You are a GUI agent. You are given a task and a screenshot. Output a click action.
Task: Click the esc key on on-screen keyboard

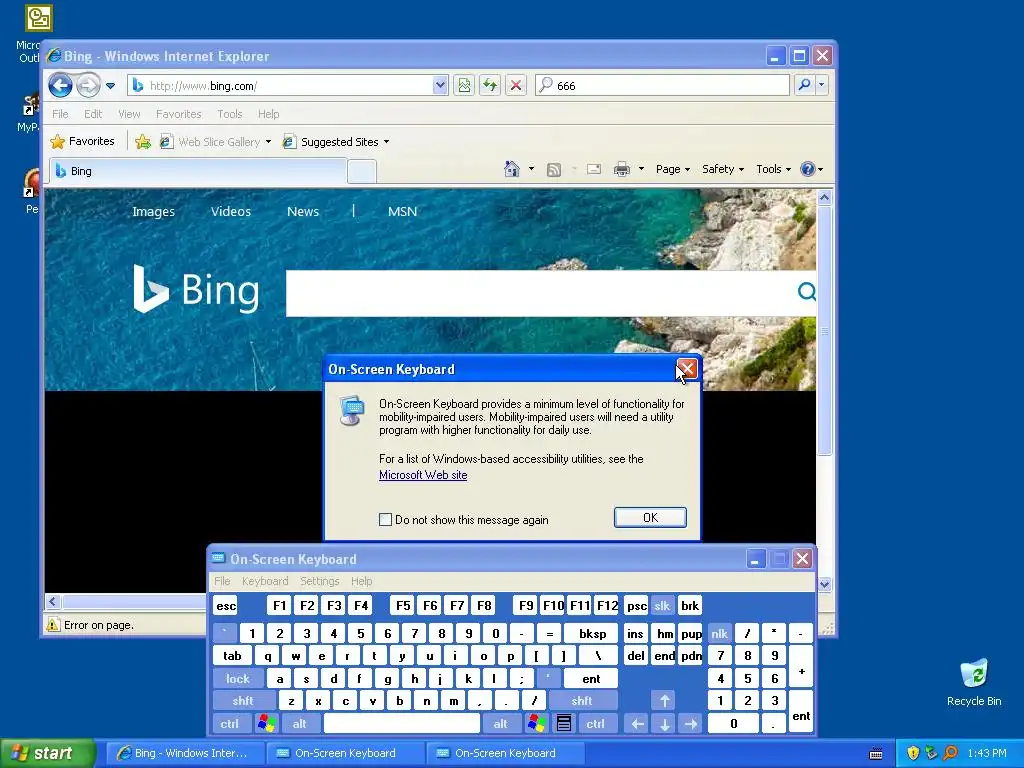pos(226,605)
